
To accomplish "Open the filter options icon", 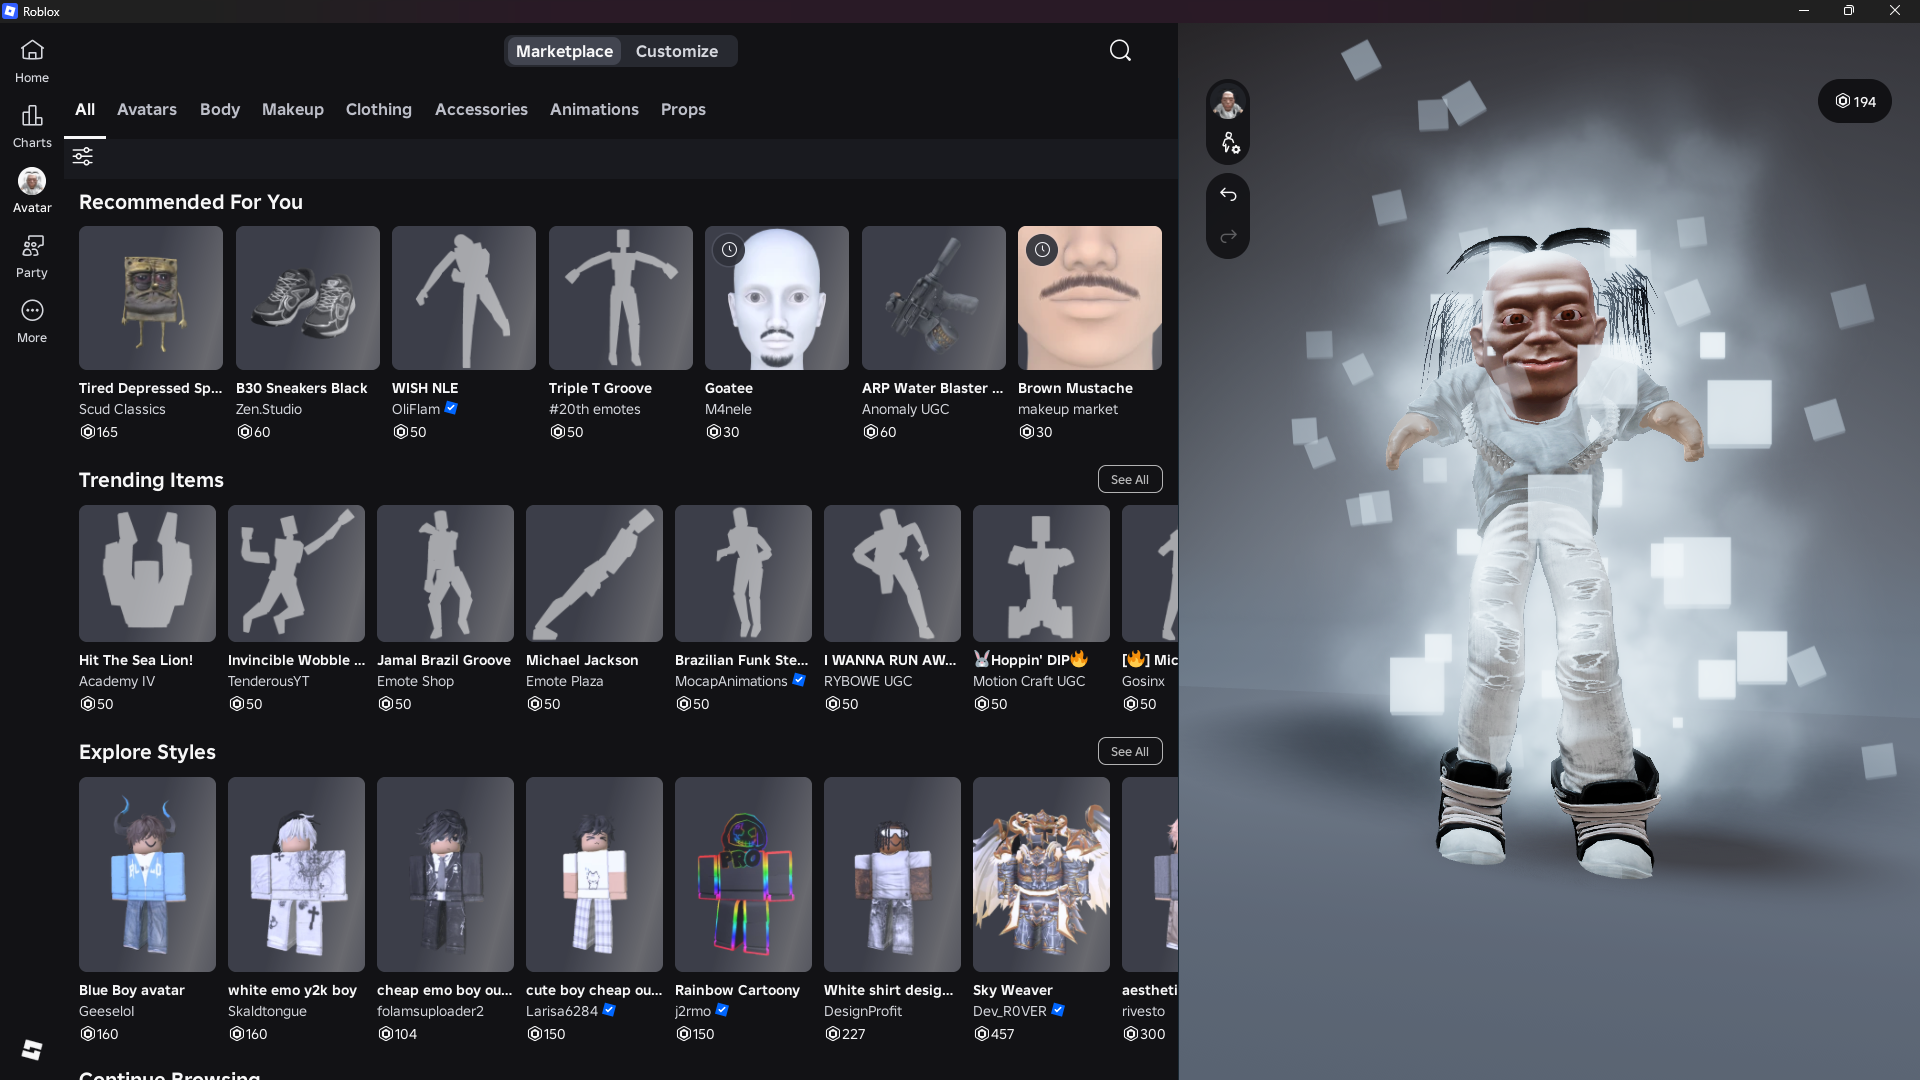I will tap(83, 156).
